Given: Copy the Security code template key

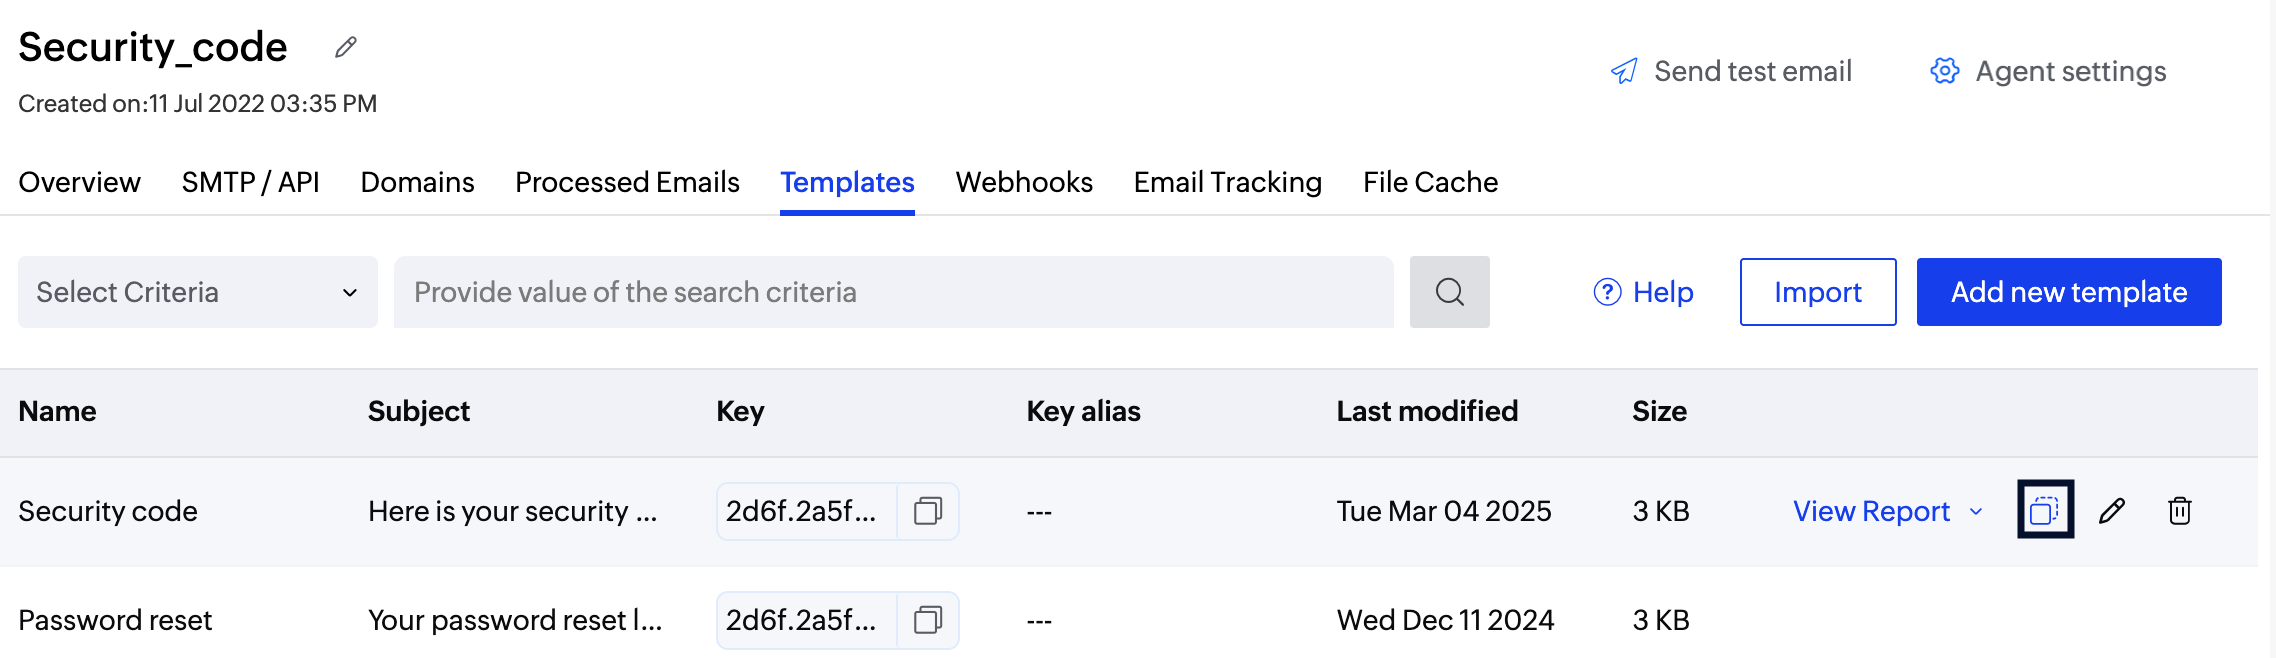Looking at the screenshot, I should (928, 511).
